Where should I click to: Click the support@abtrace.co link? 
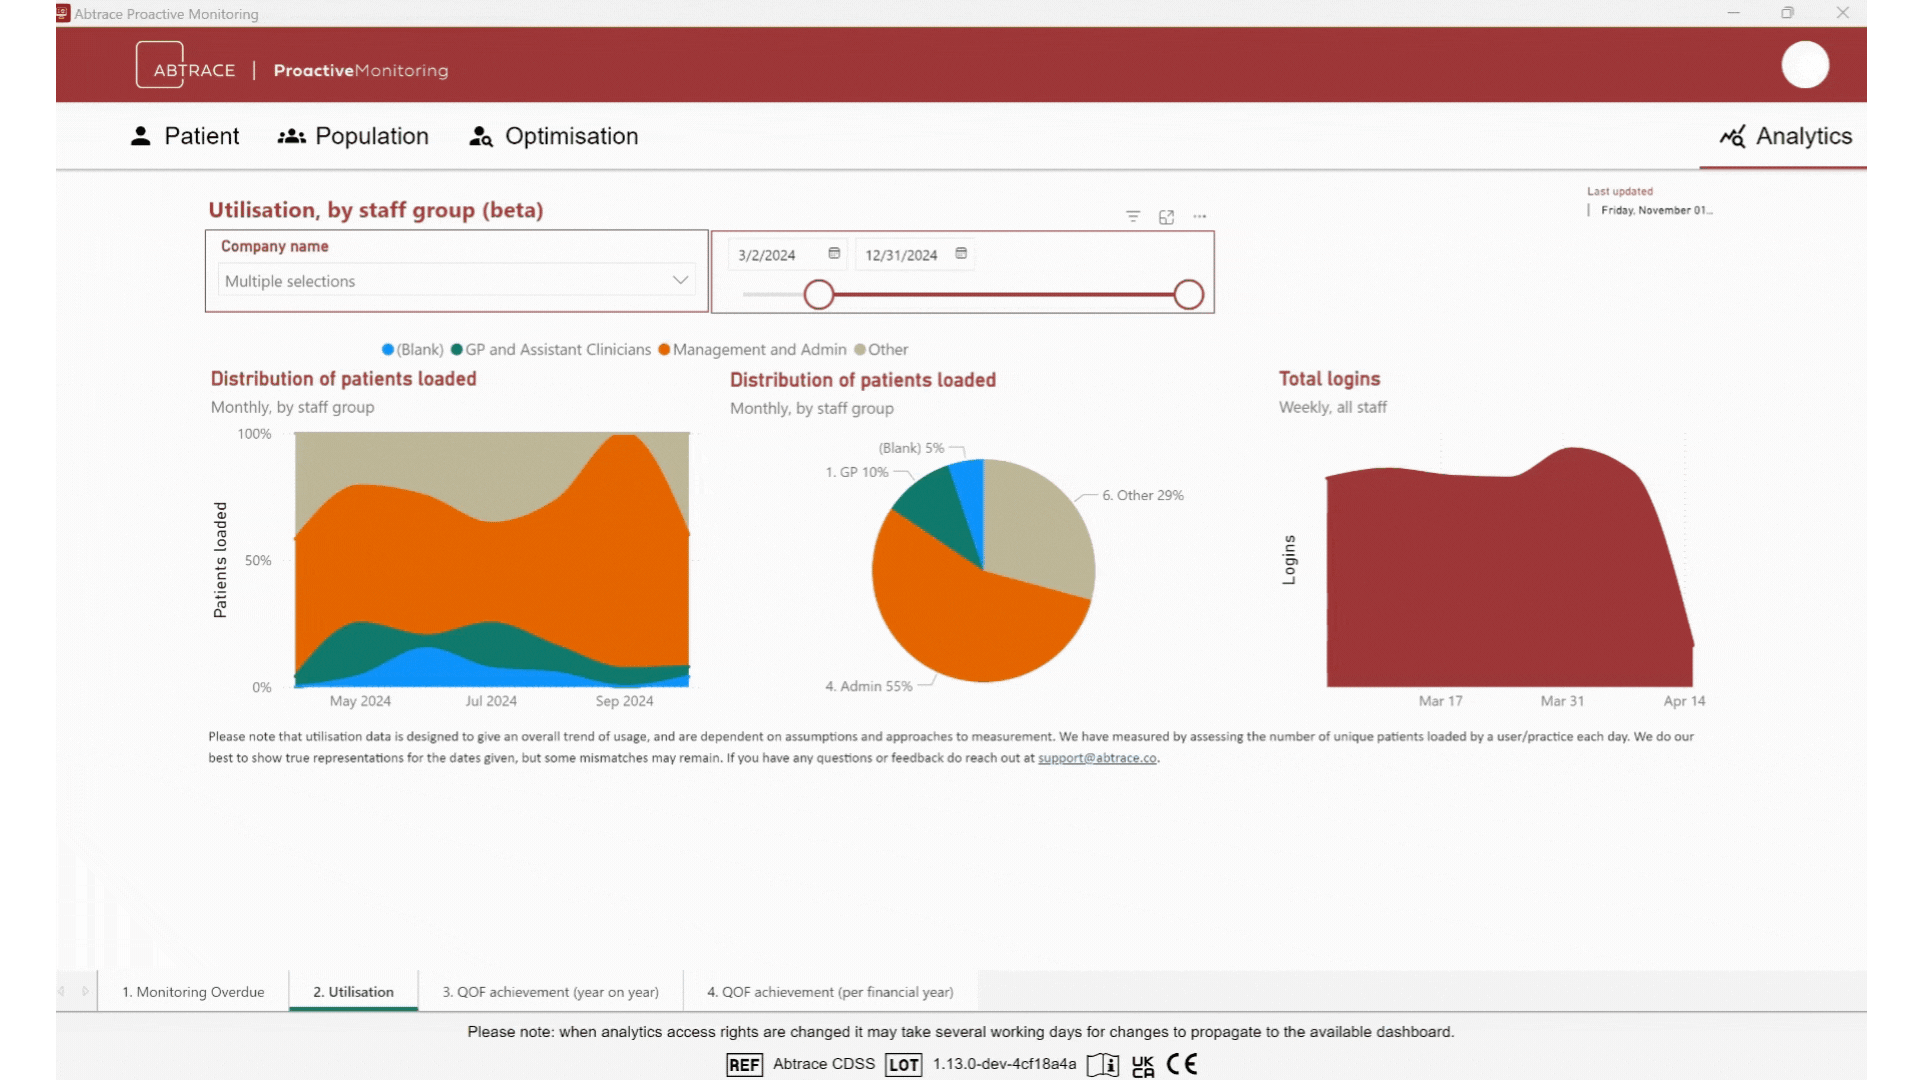1098,757
